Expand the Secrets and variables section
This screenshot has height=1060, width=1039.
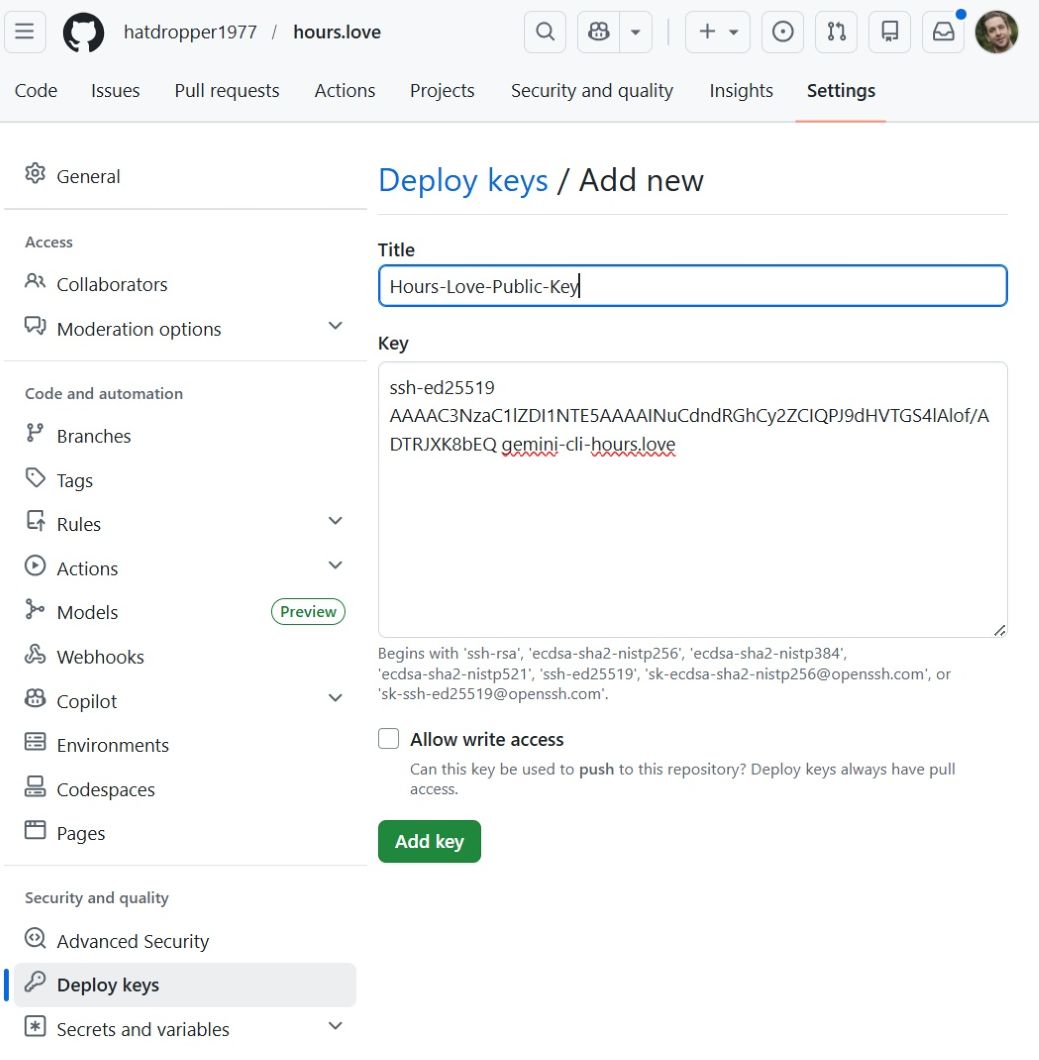coord(141,1028)
